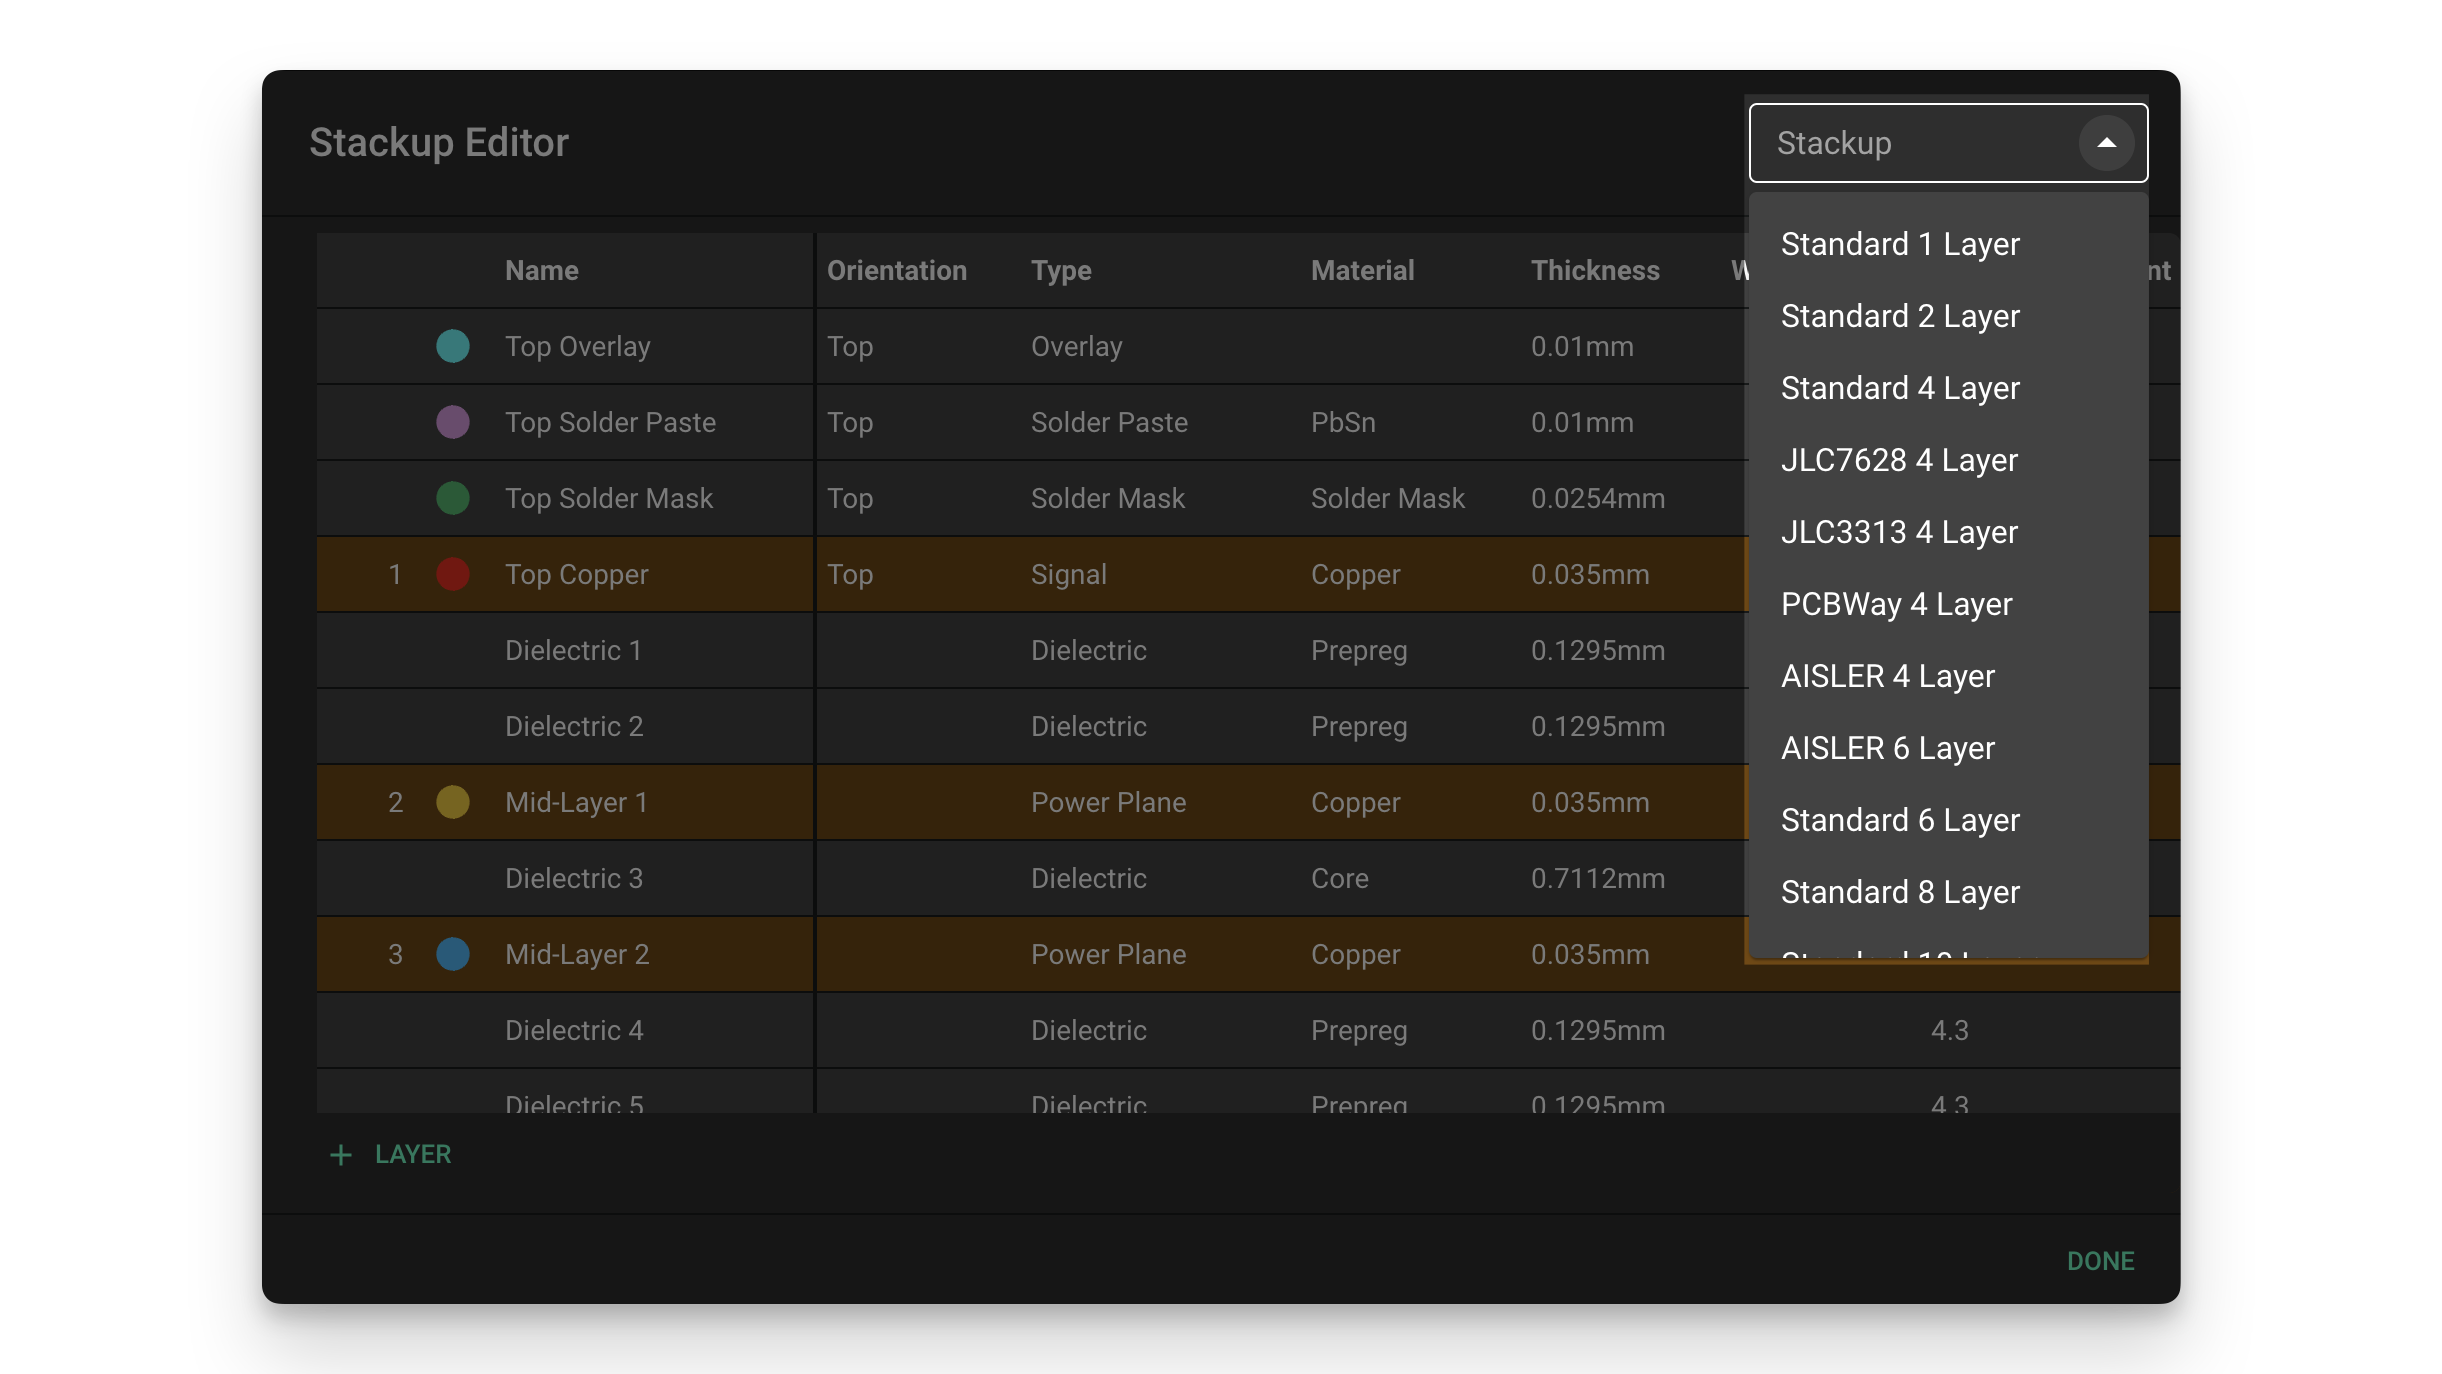The height and width of the screenshot is (1374, 2442).
Task: Collapse the Stackup dropdown arrow
Action: pos(2106,143)
